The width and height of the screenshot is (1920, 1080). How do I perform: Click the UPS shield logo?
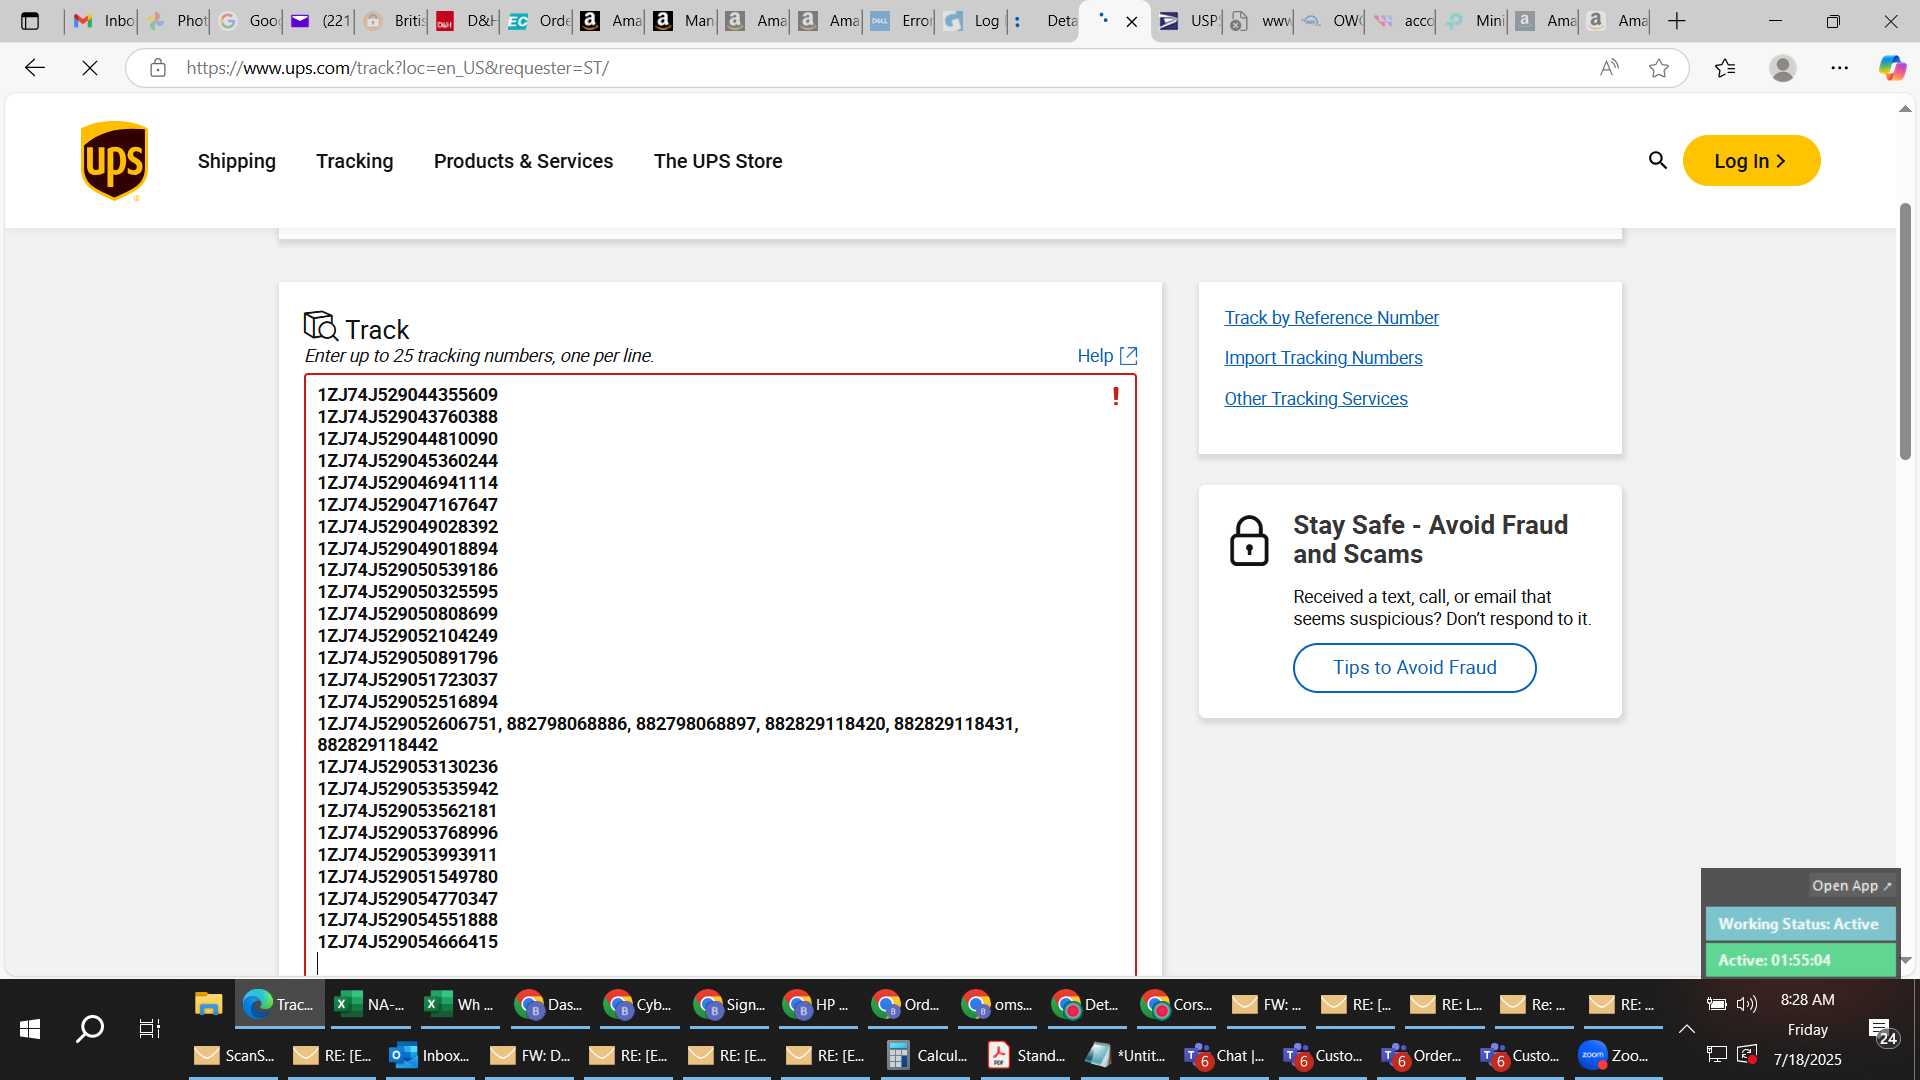[114, 161]
